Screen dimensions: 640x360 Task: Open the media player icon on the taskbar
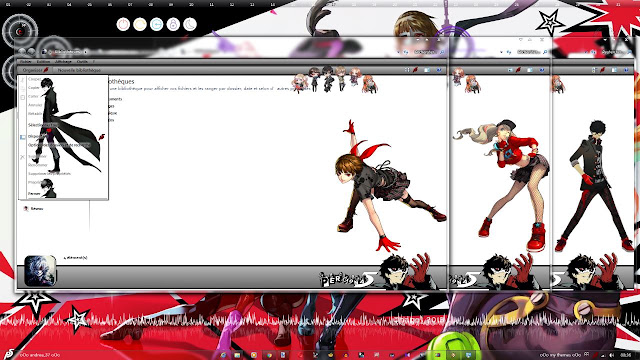[253, 355]
